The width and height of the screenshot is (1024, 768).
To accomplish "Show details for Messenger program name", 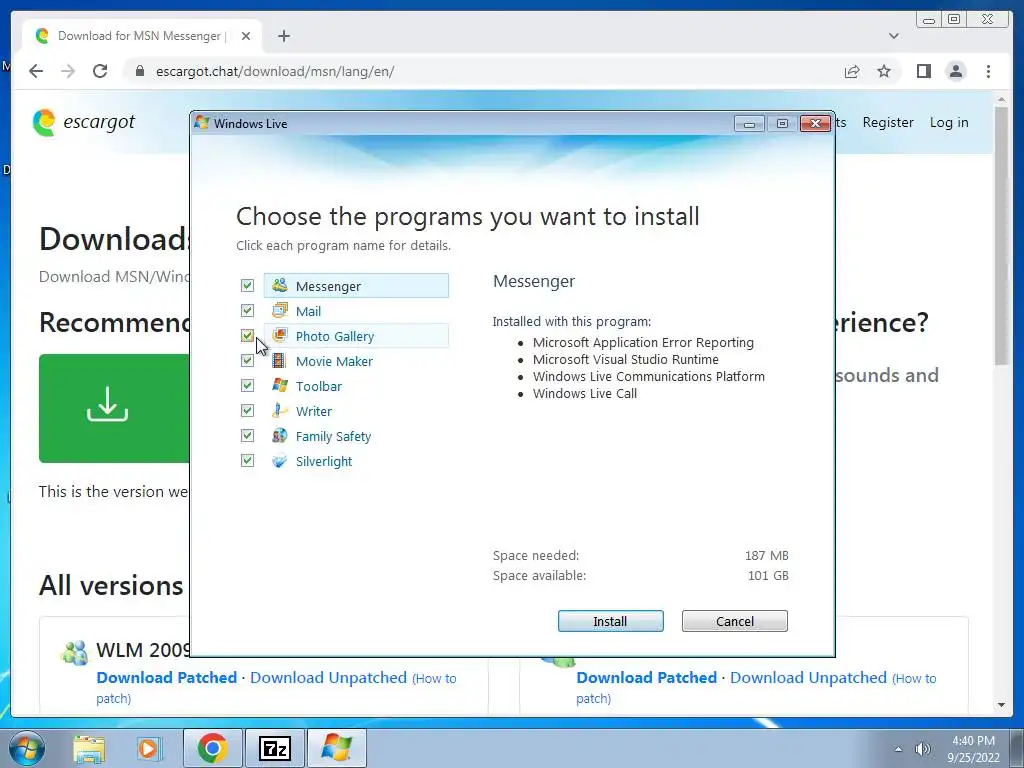I will [328, 287].
